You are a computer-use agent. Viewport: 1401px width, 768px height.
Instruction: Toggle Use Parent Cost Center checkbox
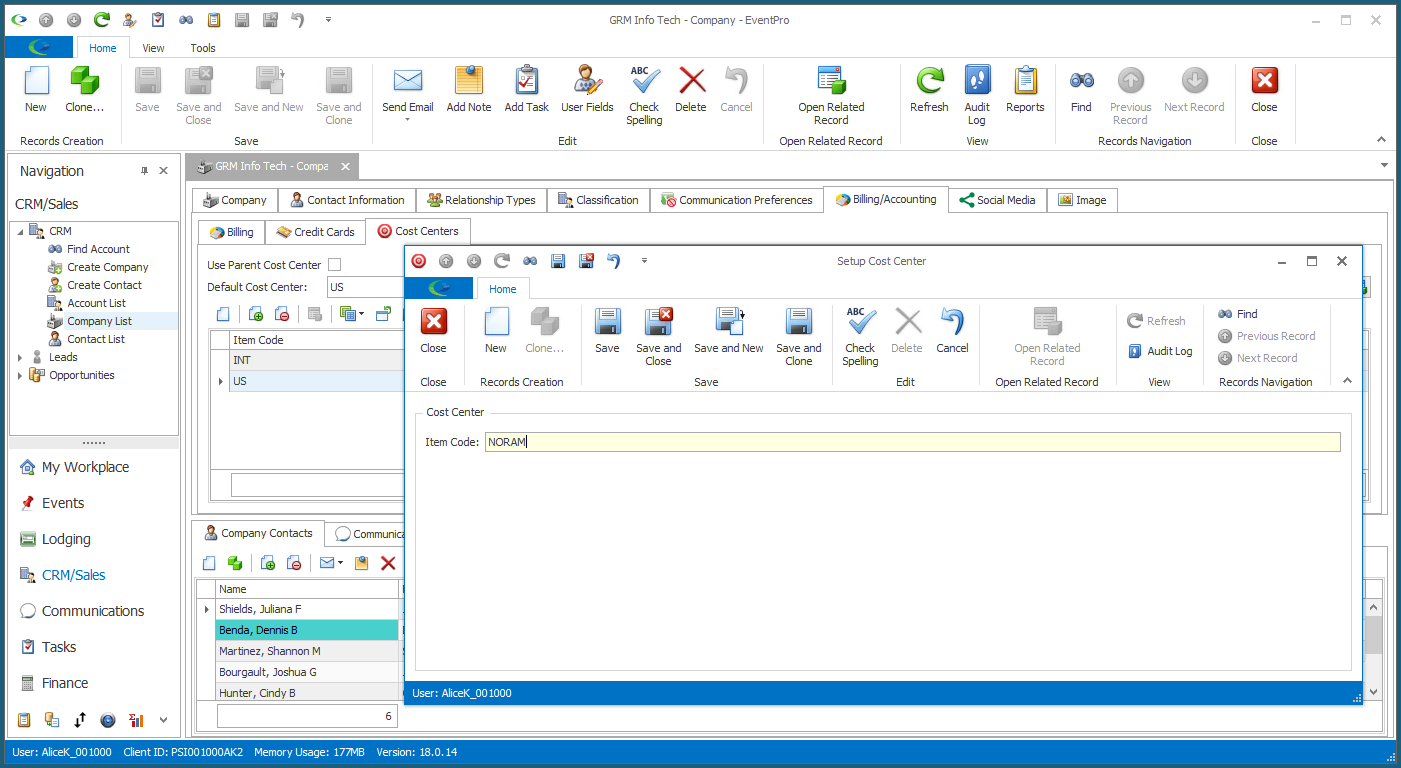click(334, 265)
